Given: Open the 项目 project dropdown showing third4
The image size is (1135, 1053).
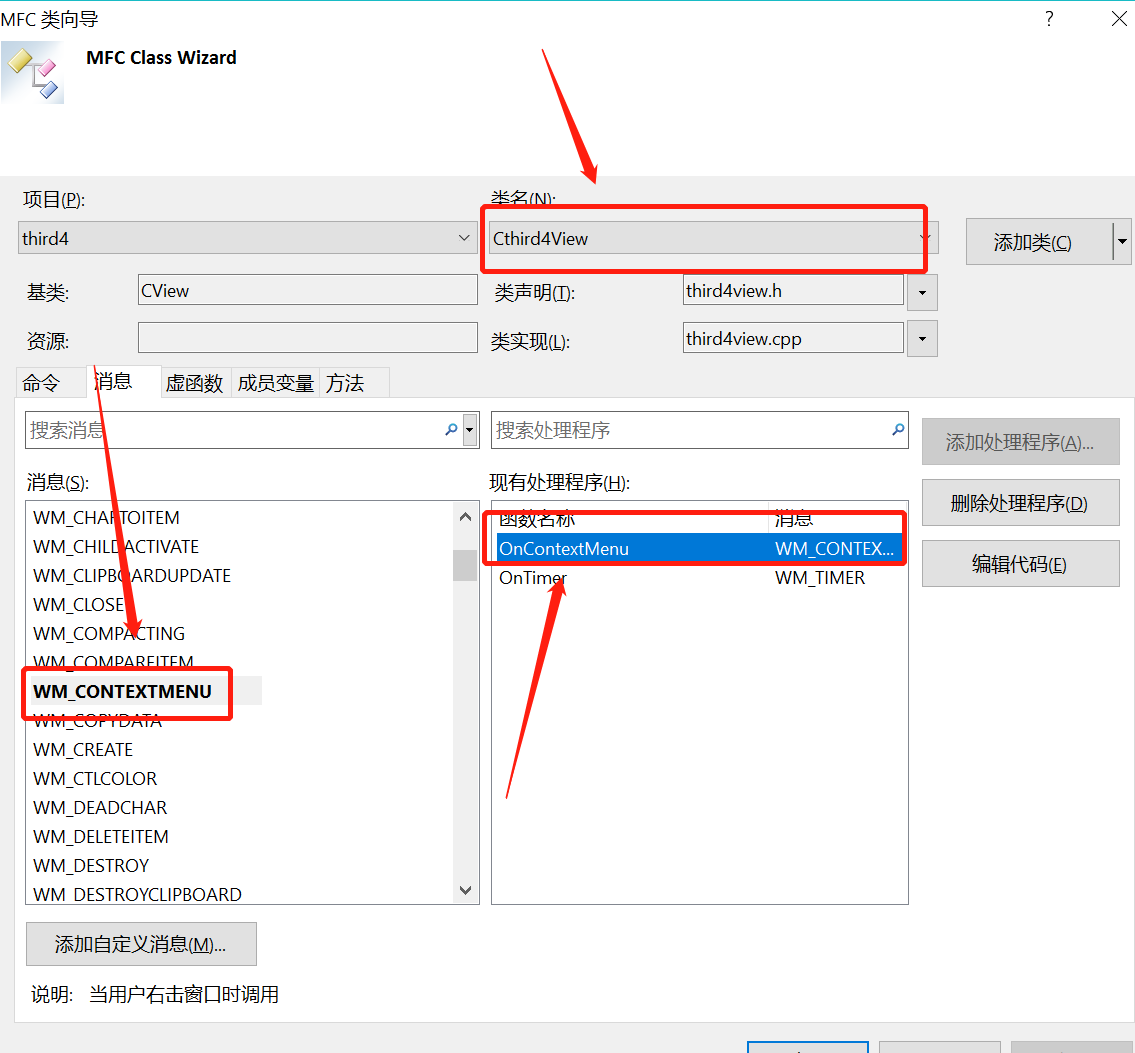Looking at the screenshot, I should coord(463,238).
